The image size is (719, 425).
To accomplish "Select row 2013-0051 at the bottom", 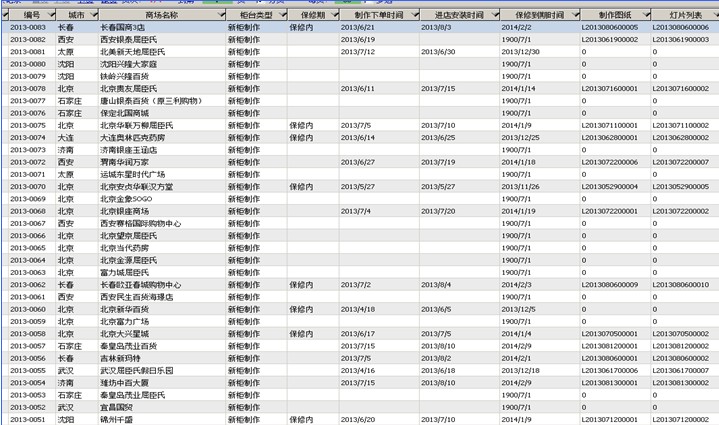I will pos(28,419).
